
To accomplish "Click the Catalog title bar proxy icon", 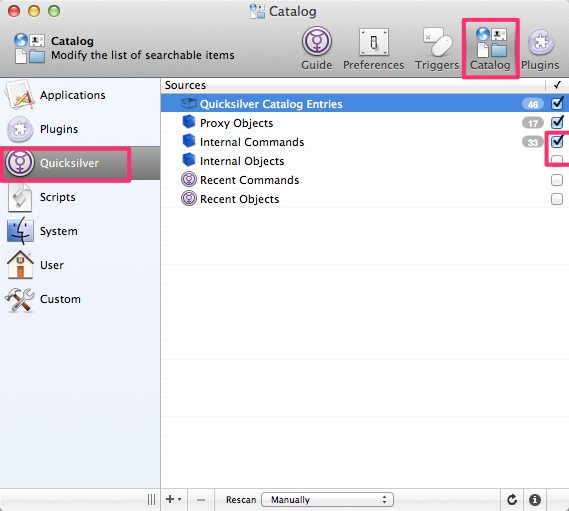I will click(257, 11).
